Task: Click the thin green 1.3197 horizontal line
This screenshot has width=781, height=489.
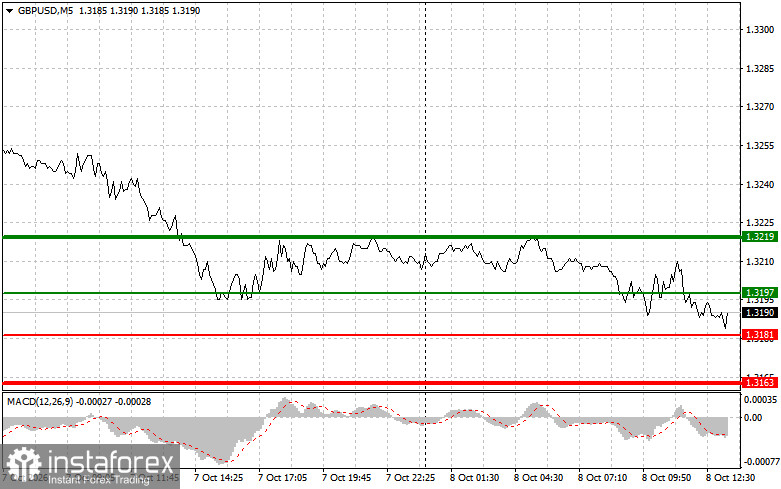Action: [x=372, y=293]
